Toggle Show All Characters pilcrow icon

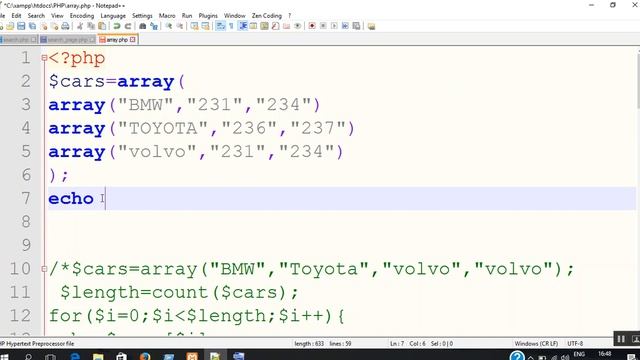[x=231, y=26]
